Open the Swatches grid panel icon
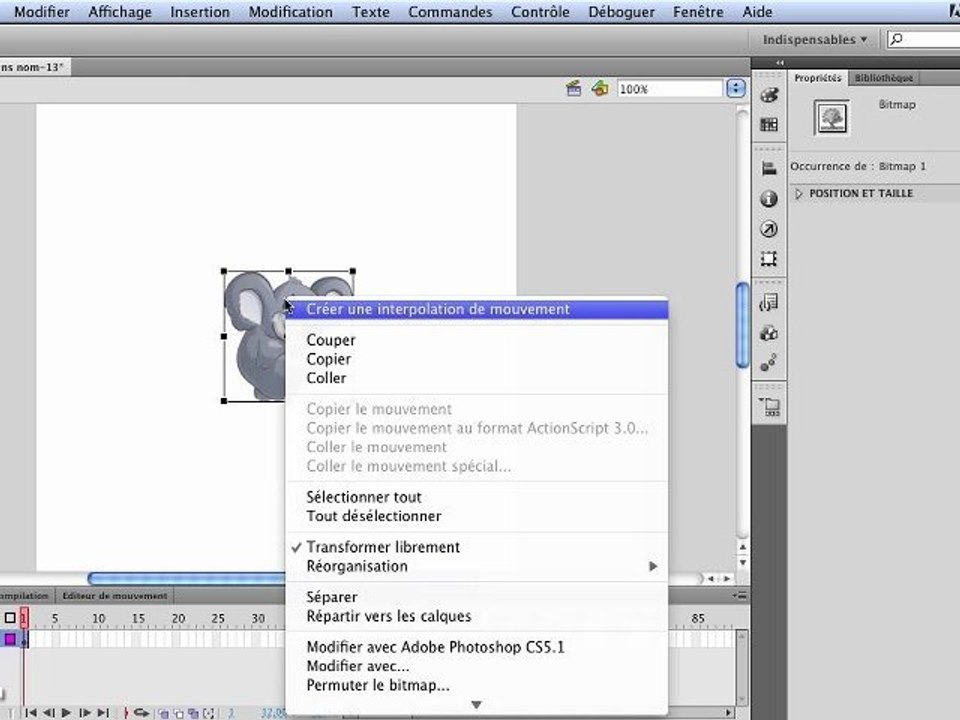960x720 pixels. click(769, 125)
